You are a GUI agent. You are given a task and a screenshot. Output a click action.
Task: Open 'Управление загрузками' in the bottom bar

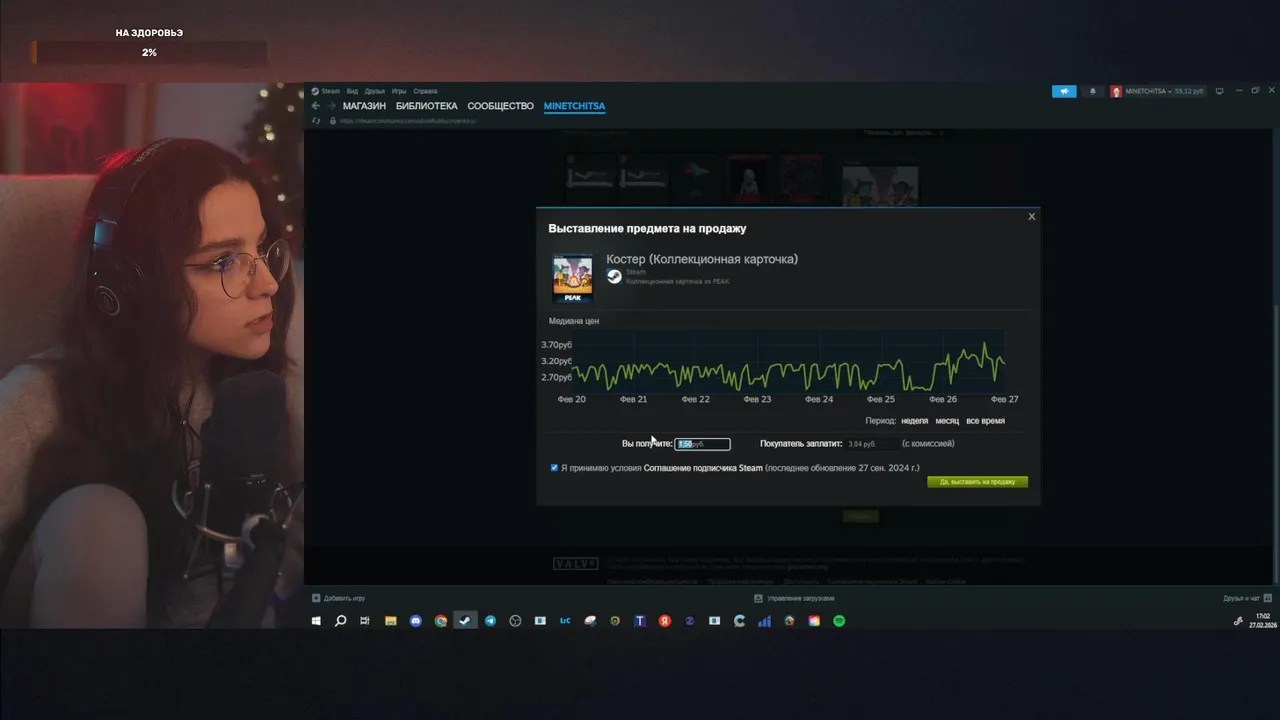795,598
